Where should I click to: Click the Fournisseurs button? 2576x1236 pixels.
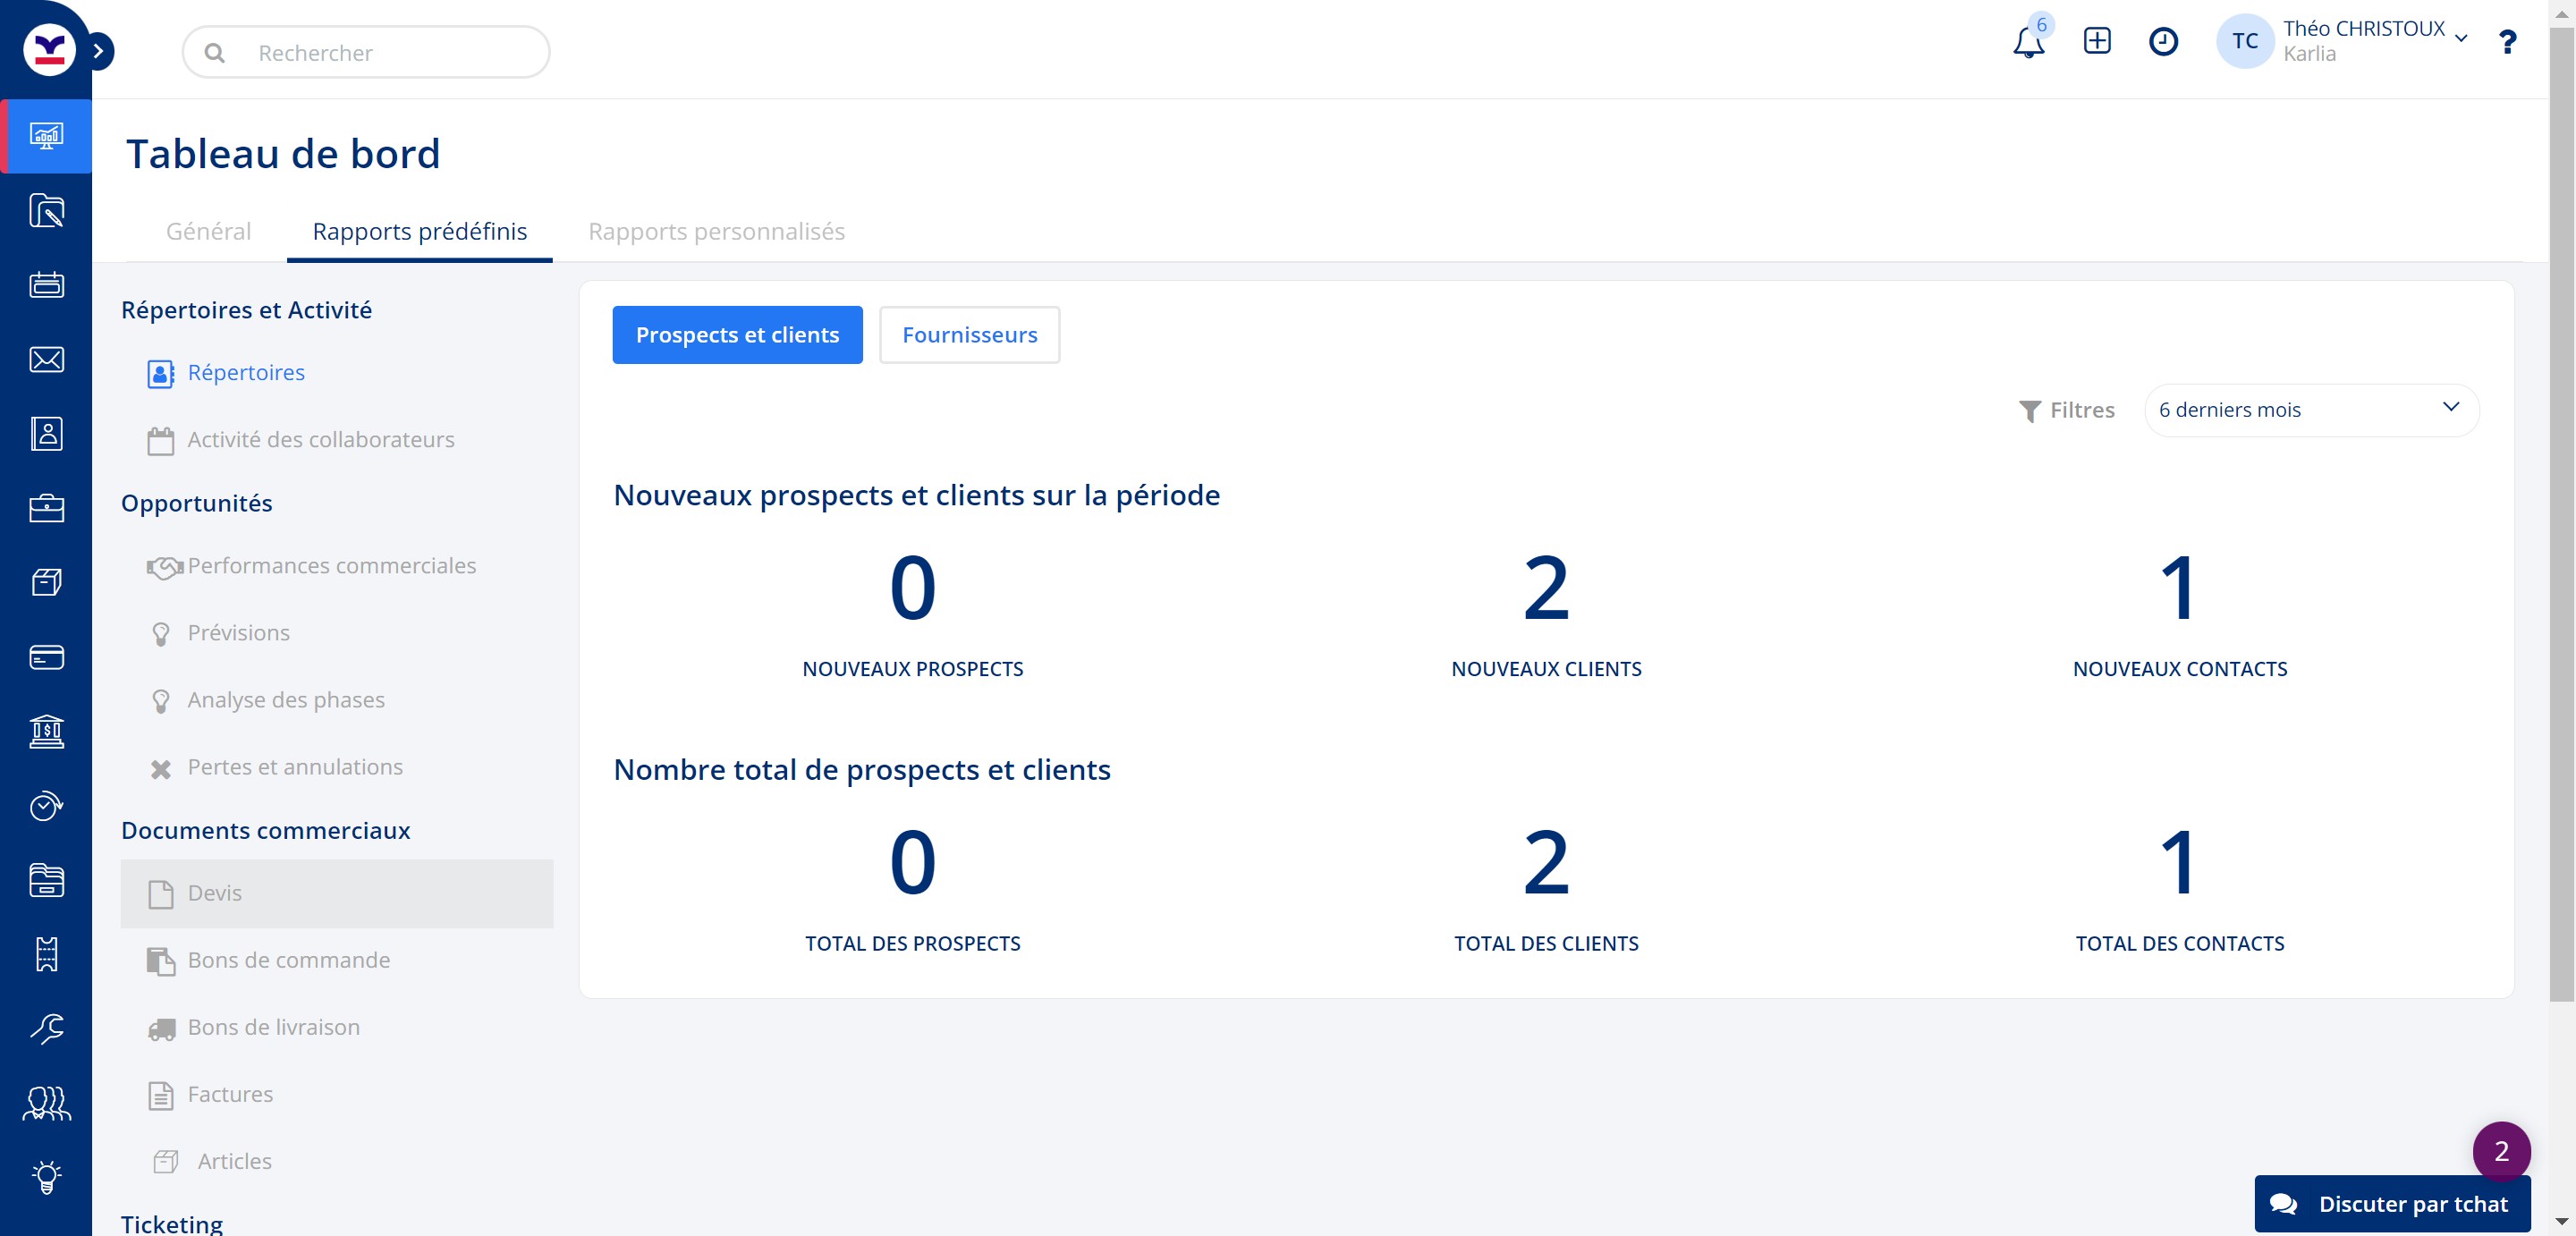pos(968,335)
